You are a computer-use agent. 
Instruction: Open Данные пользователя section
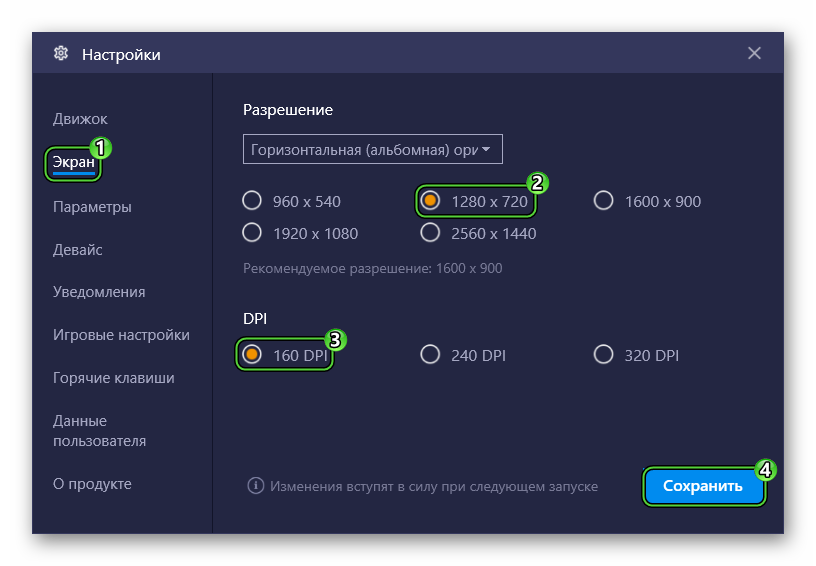click(99, 431)
